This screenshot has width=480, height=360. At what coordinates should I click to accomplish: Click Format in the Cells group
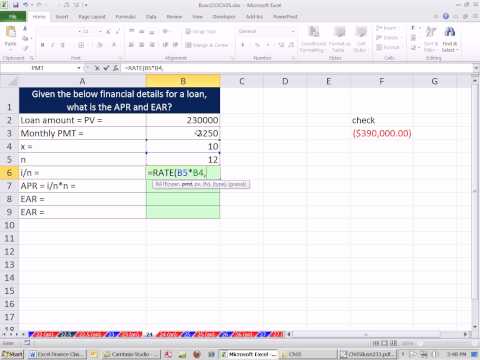pyautogui.click(x=388, y=47)
